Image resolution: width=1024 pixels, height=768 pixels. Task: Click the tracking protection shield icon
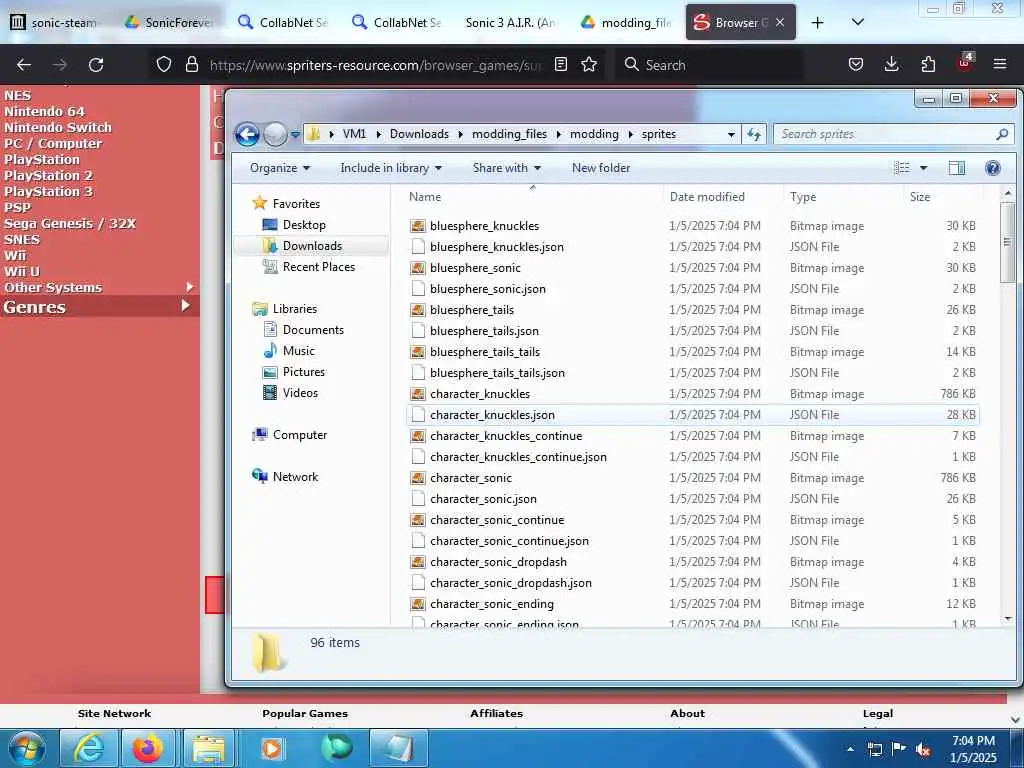coord(164,65)
